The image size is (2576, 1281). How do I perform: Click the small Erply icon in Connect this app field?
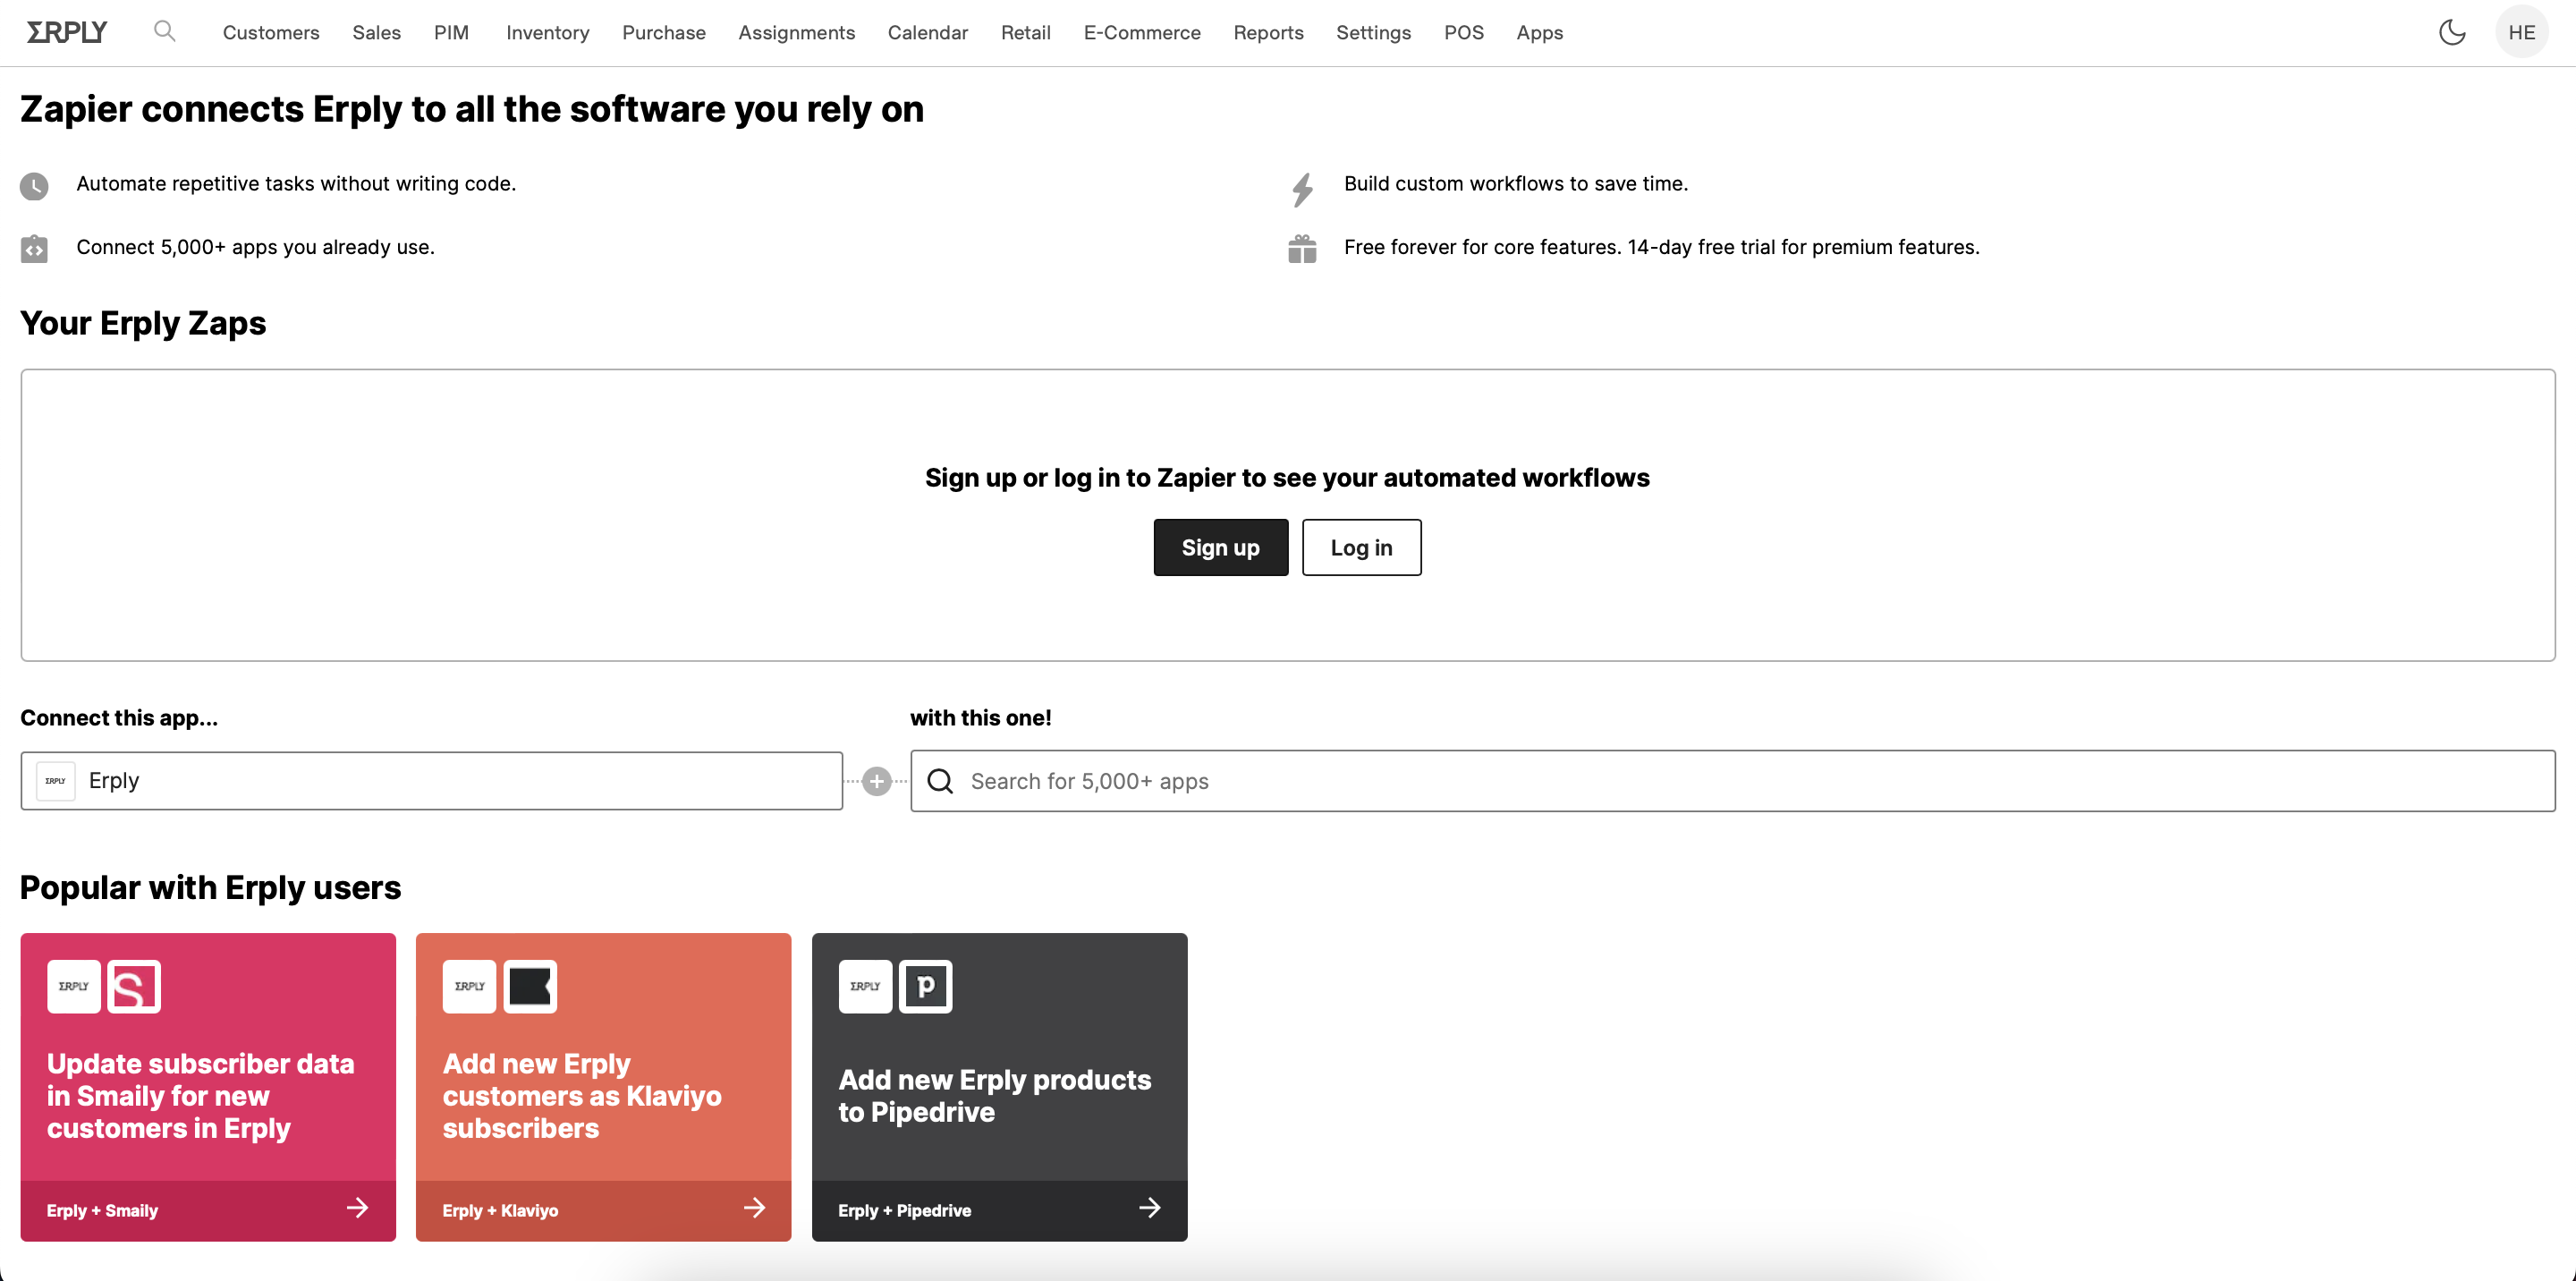56,781
